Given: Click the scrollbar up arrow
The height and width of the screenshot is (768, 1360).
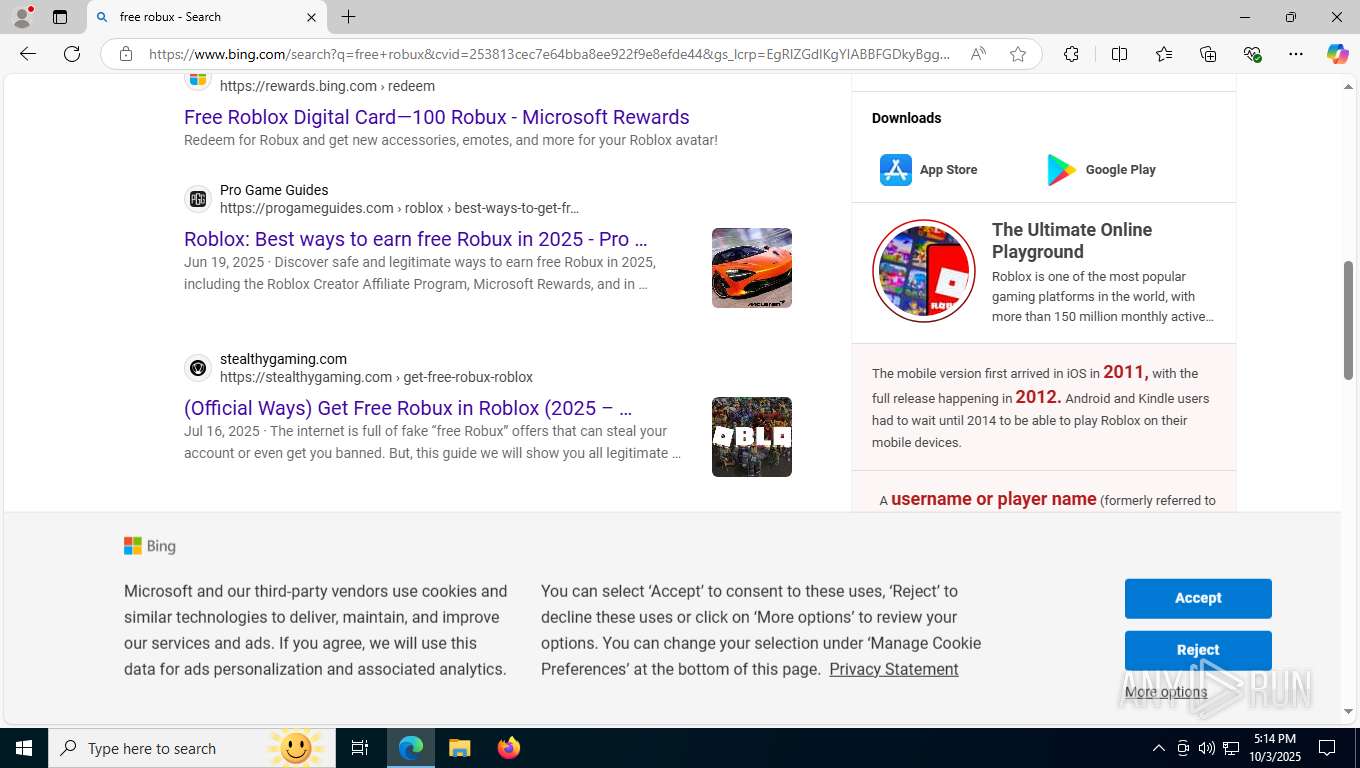Looking at the screenshot, I should pyautogui.click(x=1348, y=88).
